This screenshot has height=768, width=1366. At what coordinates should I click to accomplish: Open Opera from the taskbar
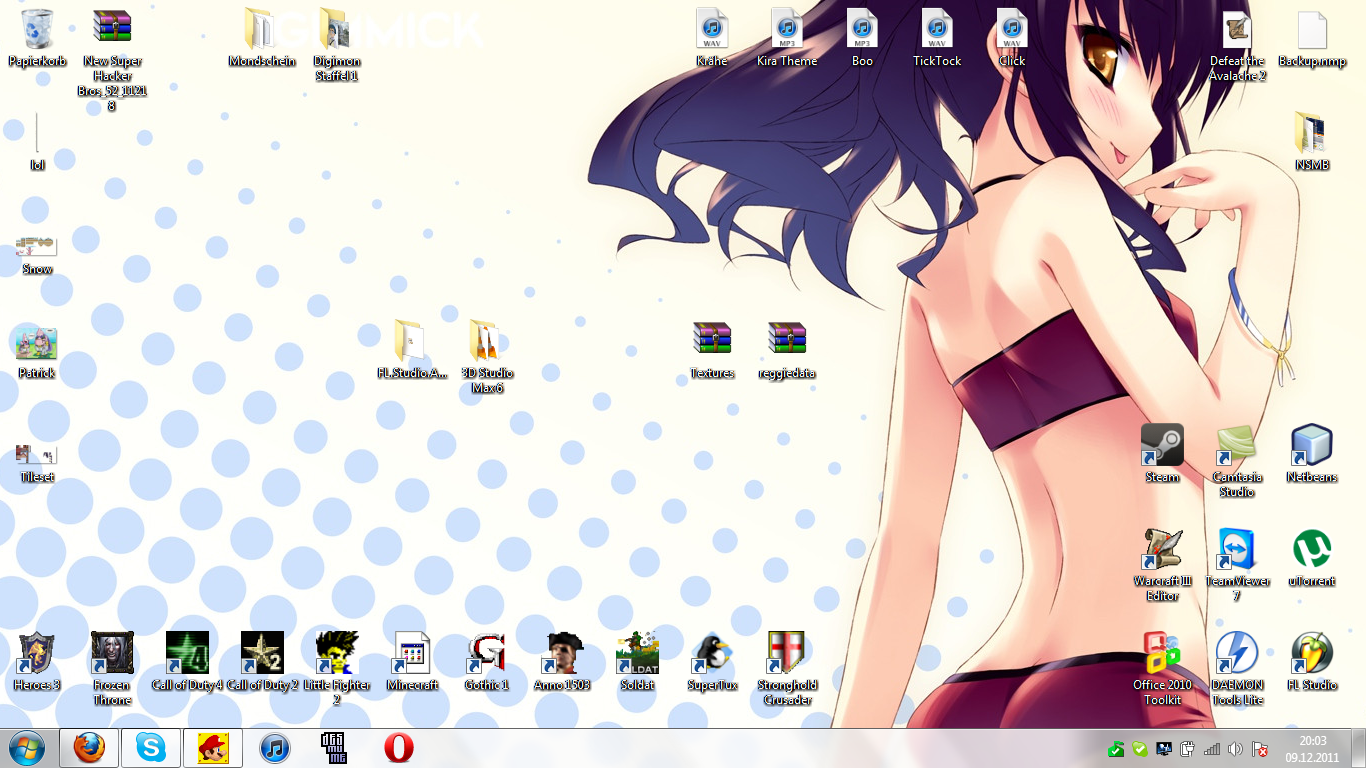pyautogui.click(x=399, y=748)
